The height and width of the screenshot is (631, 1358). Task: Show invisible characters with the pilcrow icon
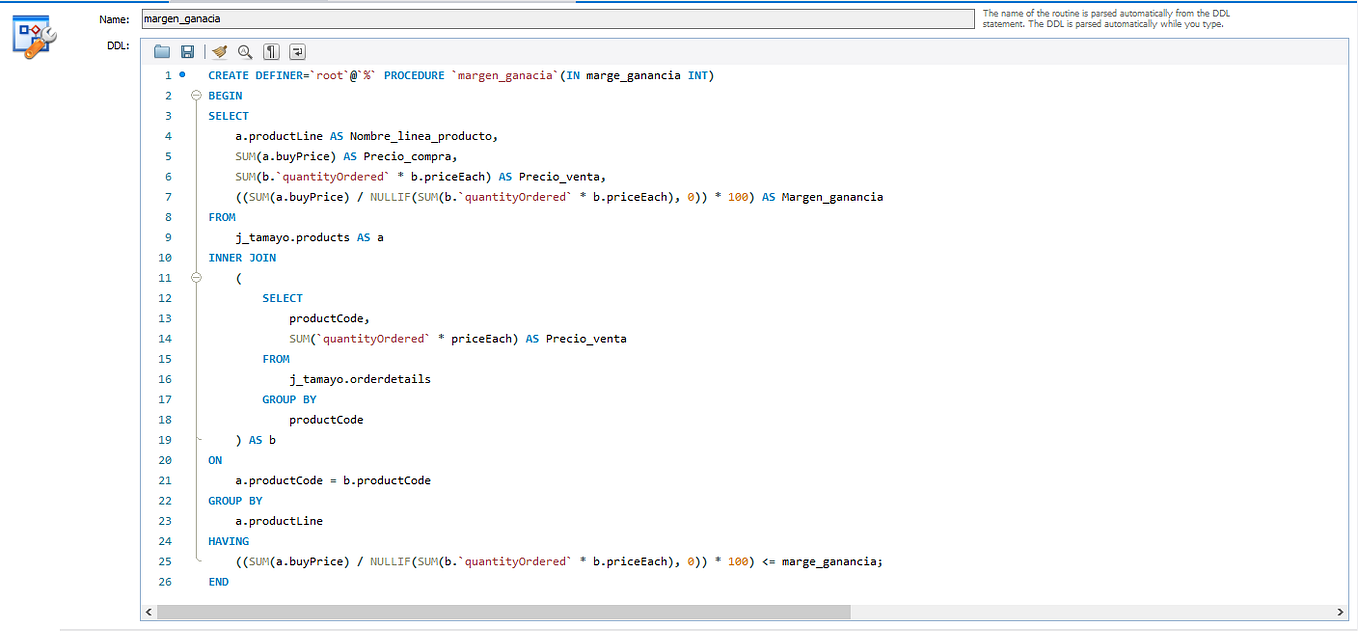270,51
